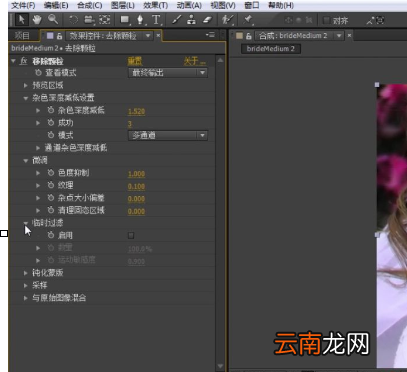Toggle stopwatch for 纹理

51,185
